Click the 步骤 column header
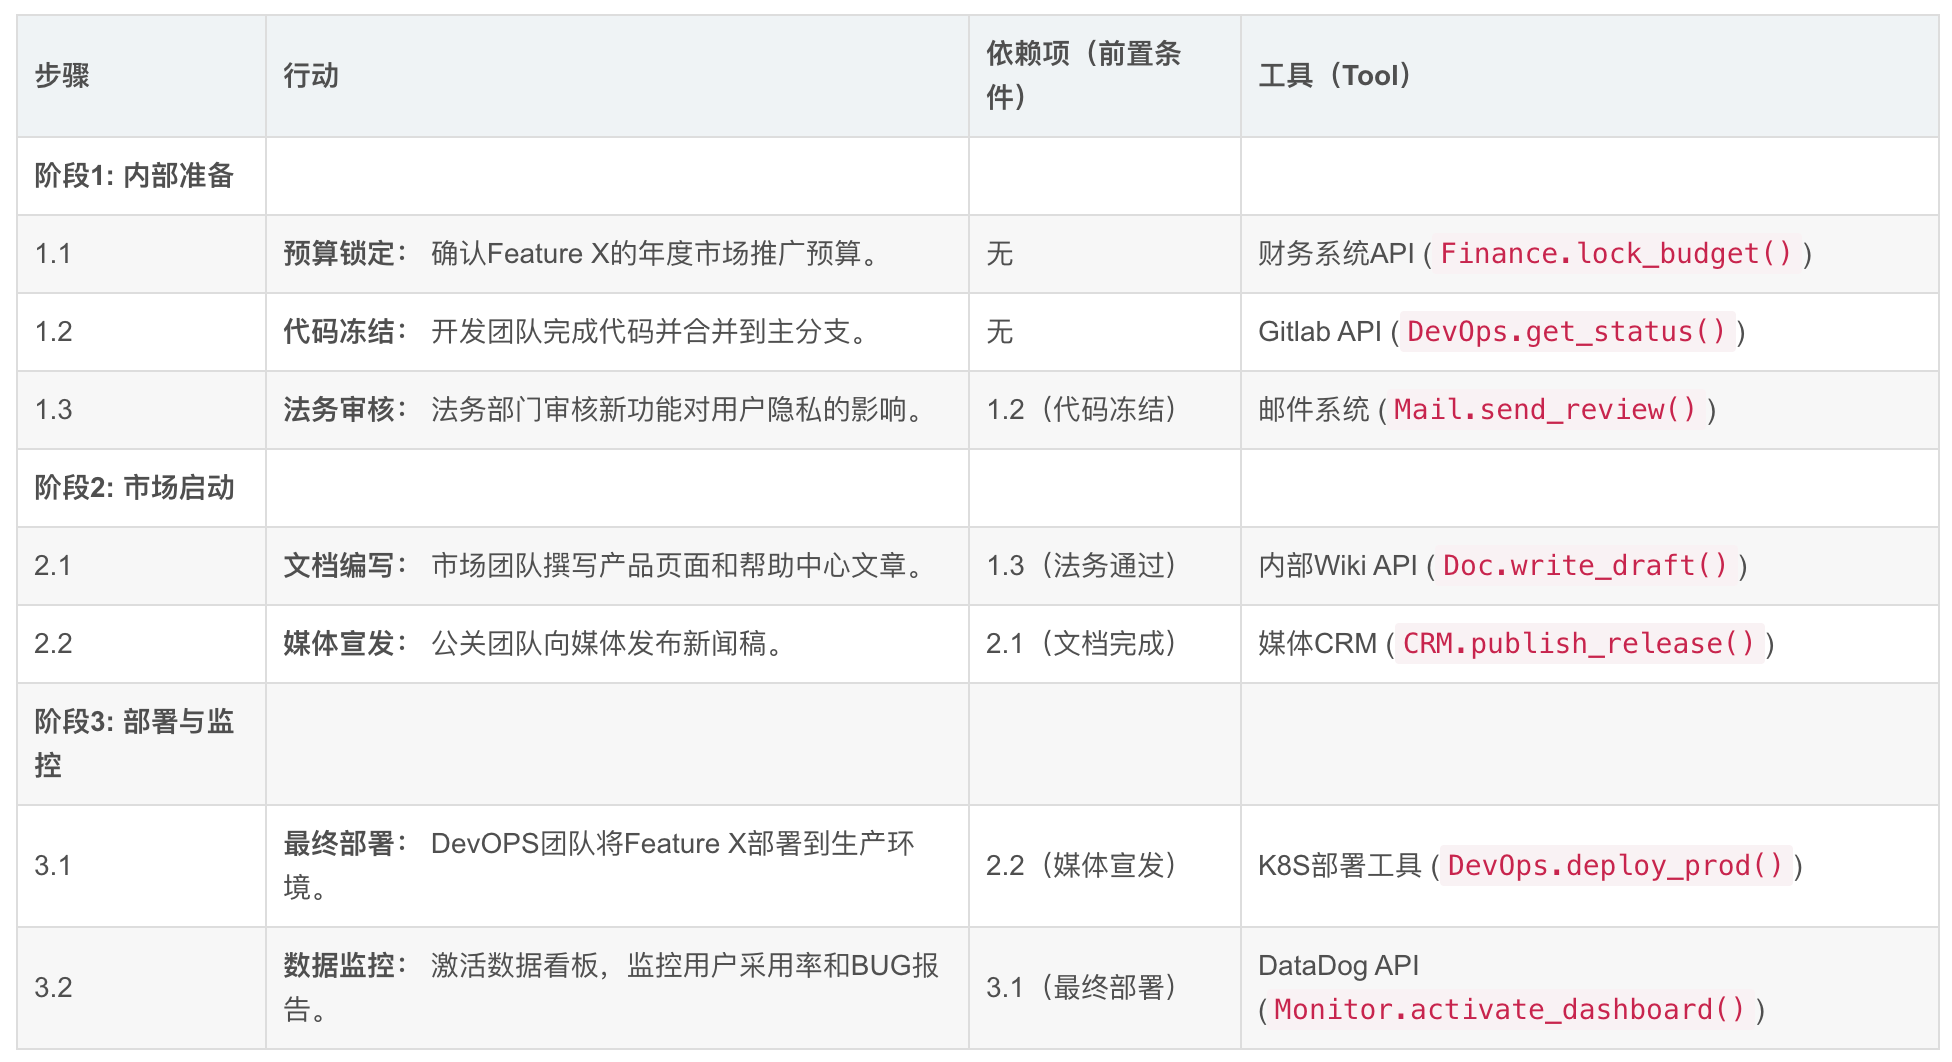The width and height of the screenshot is (1952, 1062). 62,76
